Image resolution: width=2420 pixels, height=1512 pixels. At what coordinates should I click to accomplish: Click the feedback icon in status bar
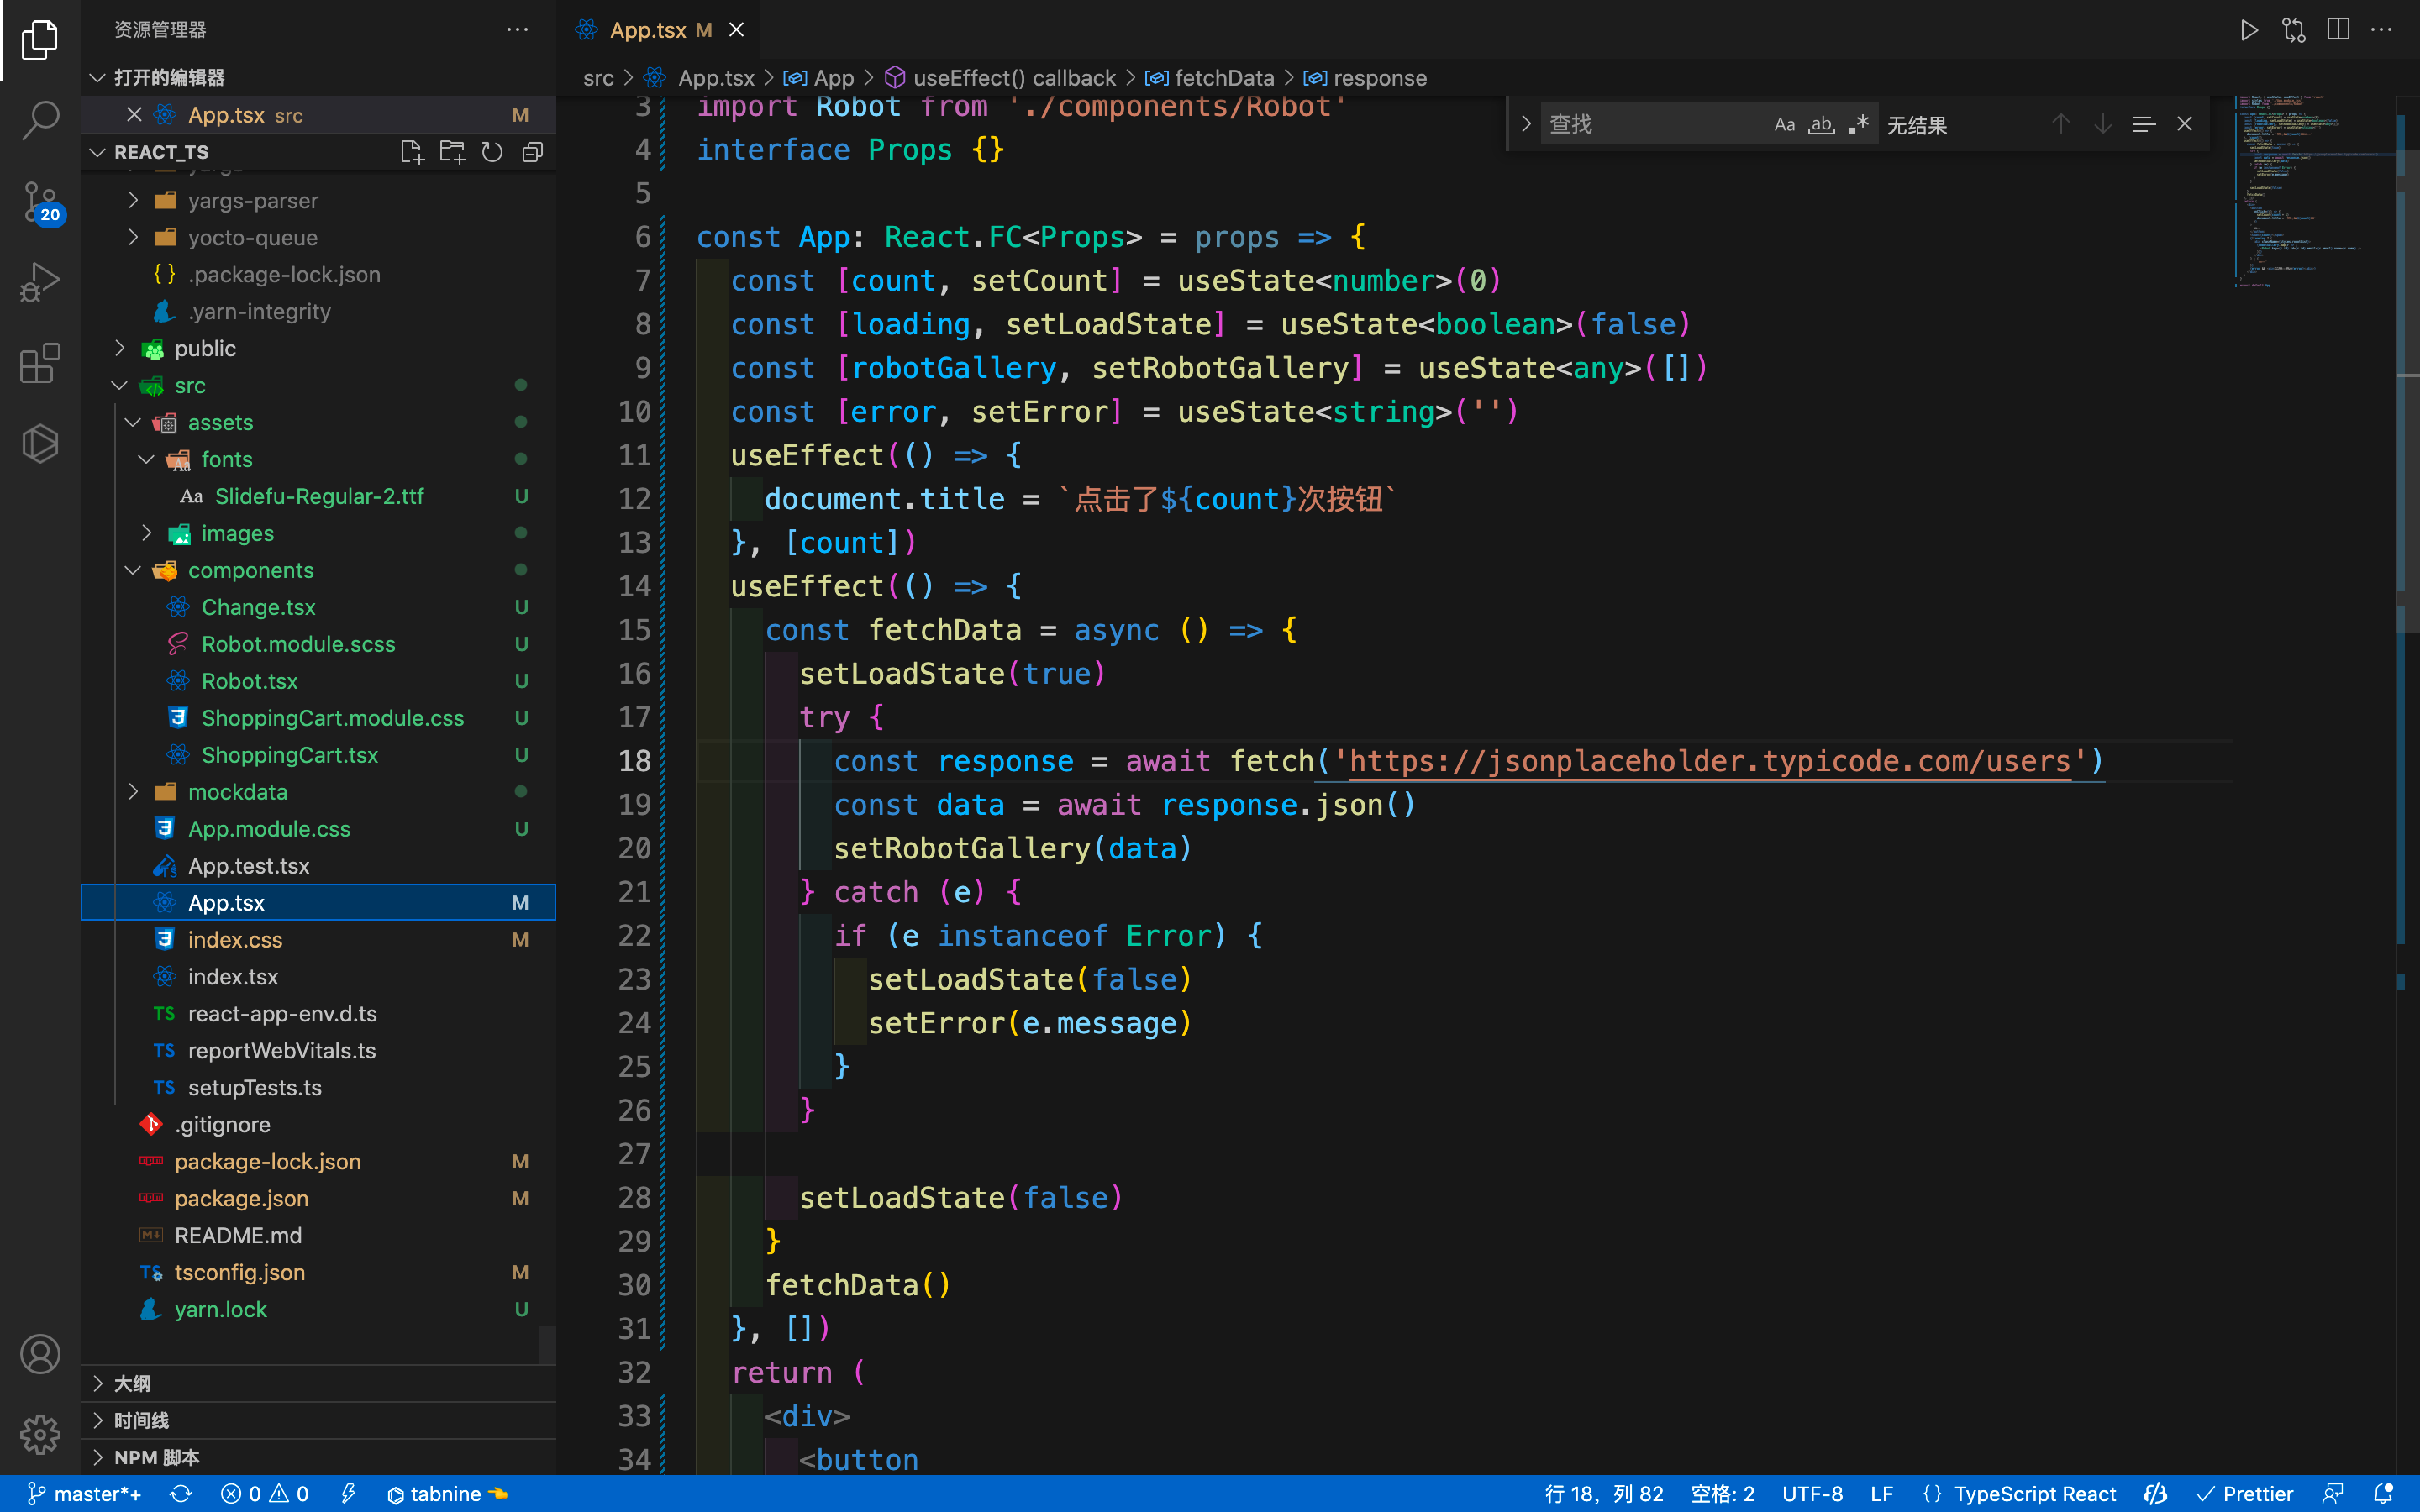2334,1494
